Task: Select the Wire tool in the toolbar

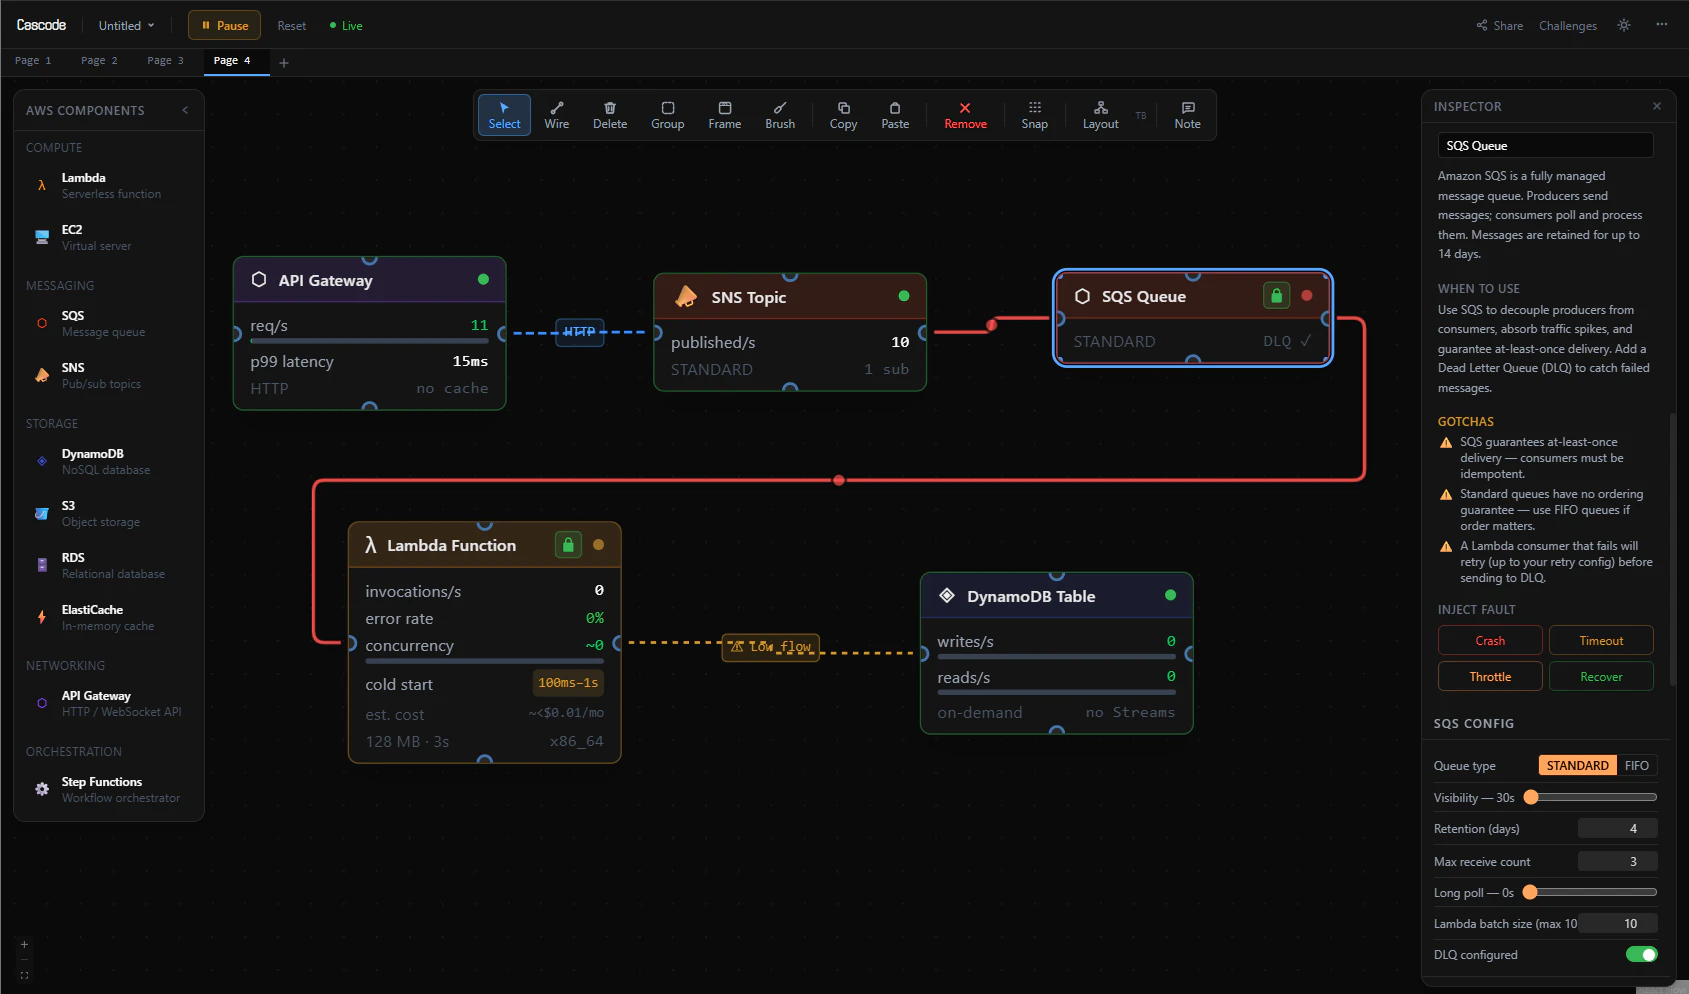Action: coord(556,114)
